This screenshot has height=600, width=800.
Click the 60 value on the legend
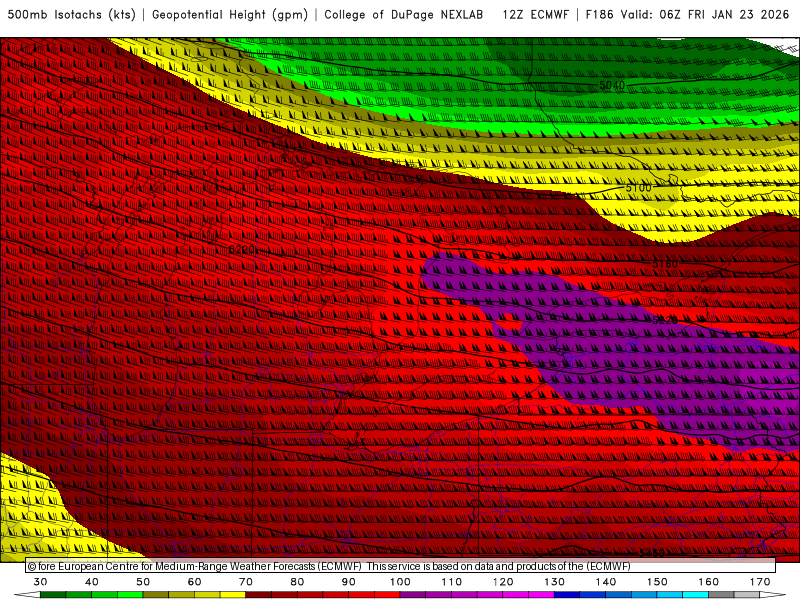tap(194, 582)
